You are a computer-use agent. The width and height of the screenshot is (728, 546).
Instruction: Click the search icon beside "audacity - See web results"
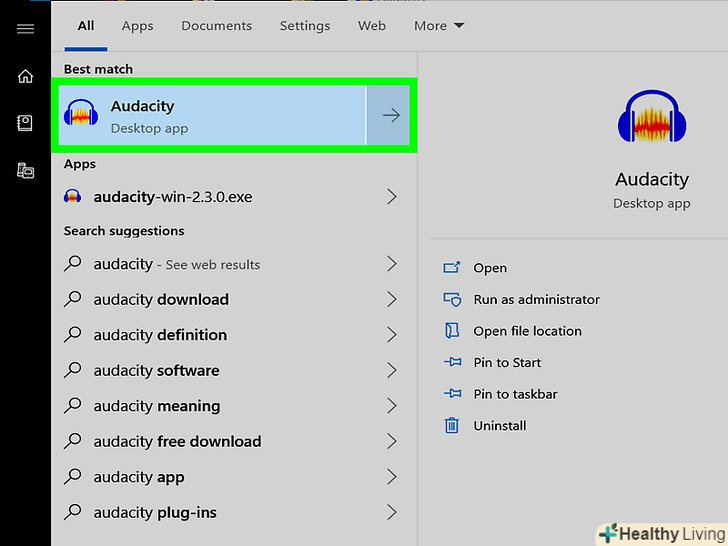[x=72, y=264]
